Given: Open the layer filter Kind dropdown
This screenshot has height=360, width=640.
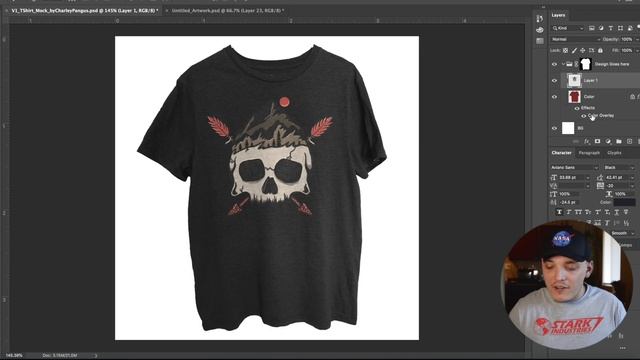Looking at the screenshot, I should point(569,28).
